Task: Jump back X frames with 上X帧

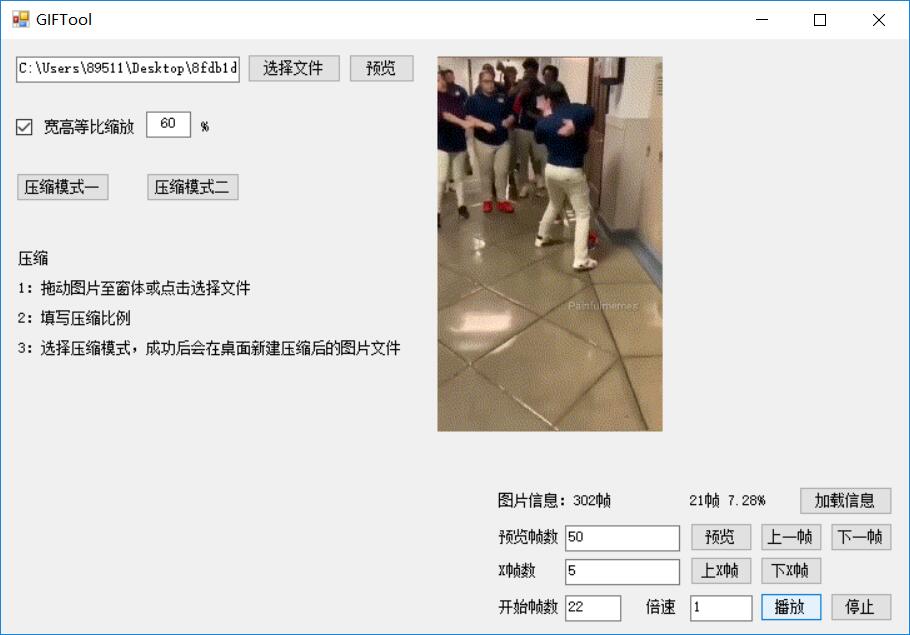Action: pos(721,571)
